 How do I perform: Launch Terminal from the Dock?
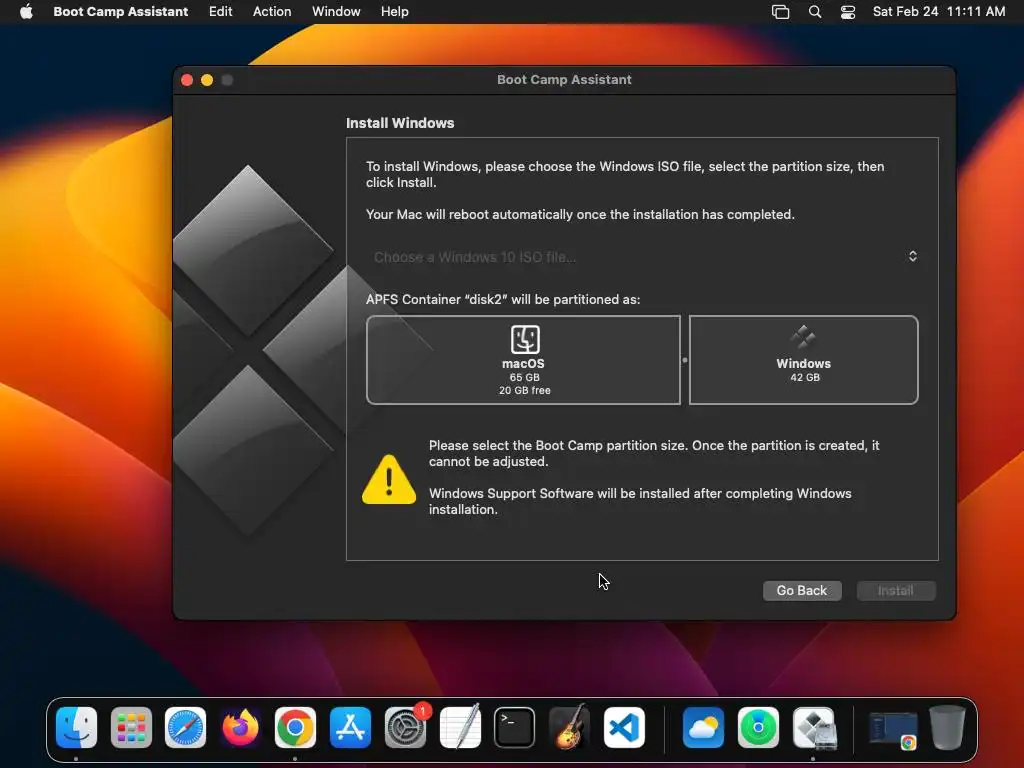tap(515, 728)
